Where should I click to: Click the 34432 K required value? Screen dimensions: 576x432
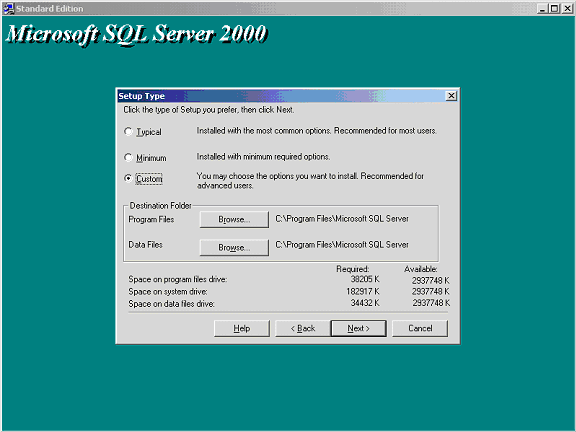365,303
